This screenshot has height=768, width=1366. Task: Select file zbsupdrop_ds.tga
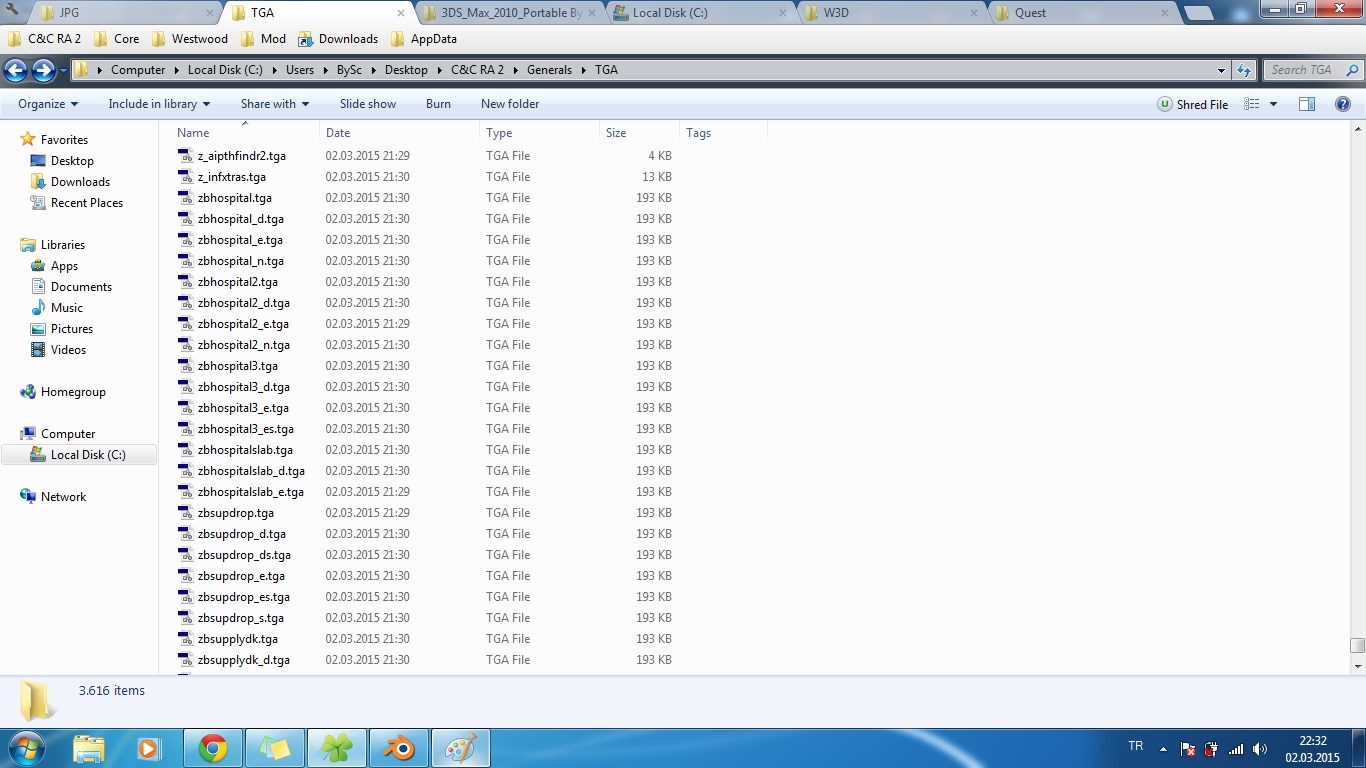coord(244,555)
